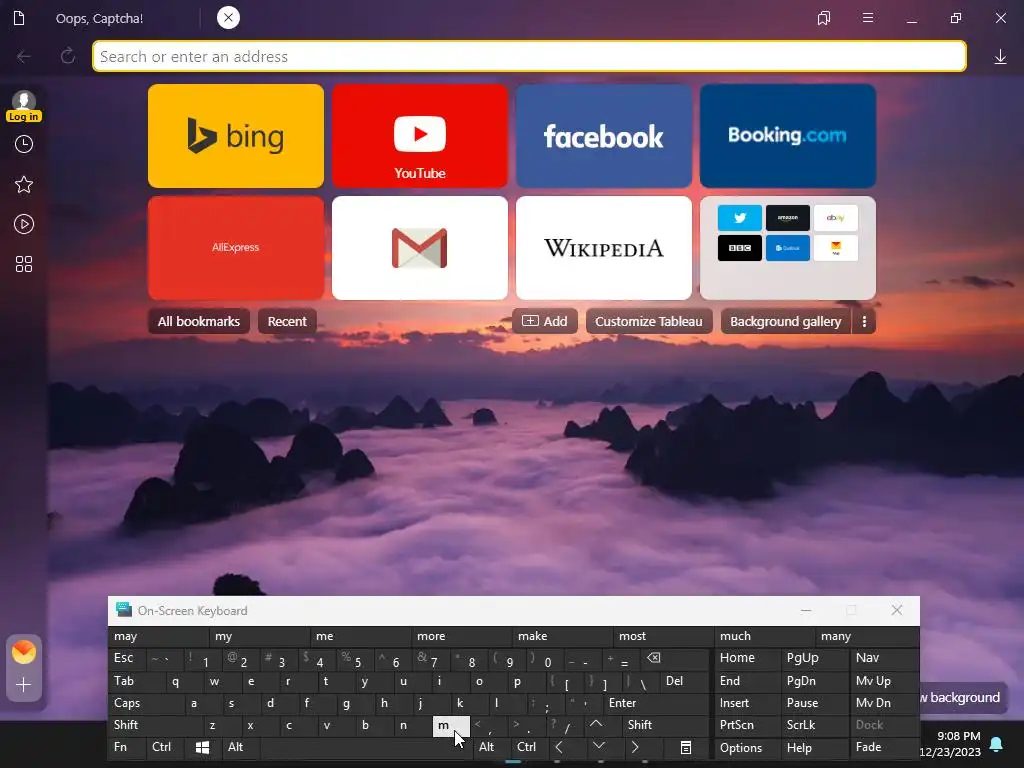
Task: Click the Twitter icon in folder tile
Action: coord(739,218)
